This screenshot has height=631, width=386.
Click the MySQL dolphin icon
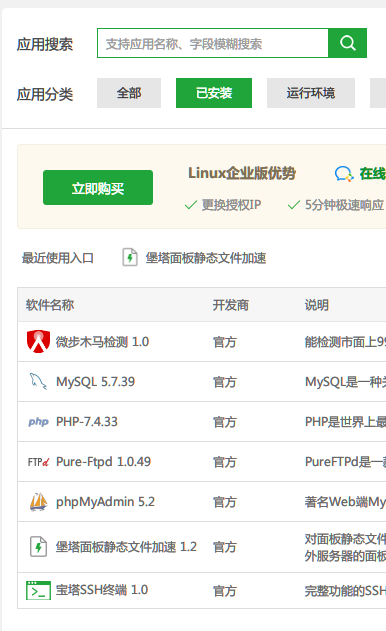38,381
